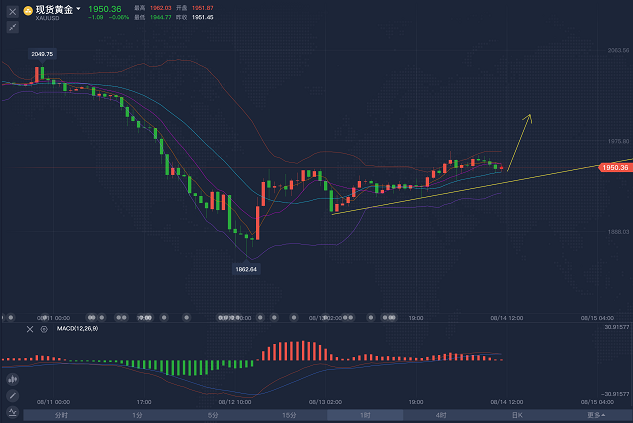Select the 1时 interval
The height and width of the screenshot is (423, 633).
coord(365,415)
